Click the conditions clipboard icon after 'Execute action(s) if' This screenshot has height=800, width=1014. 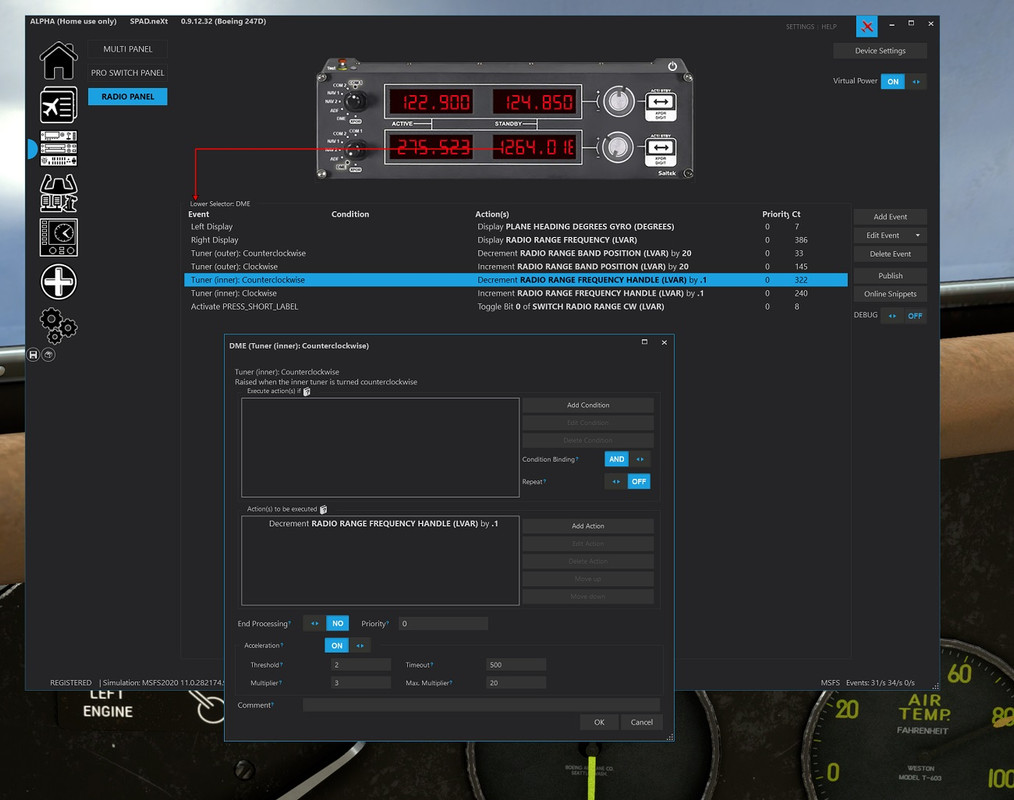[x=307, y=391]
